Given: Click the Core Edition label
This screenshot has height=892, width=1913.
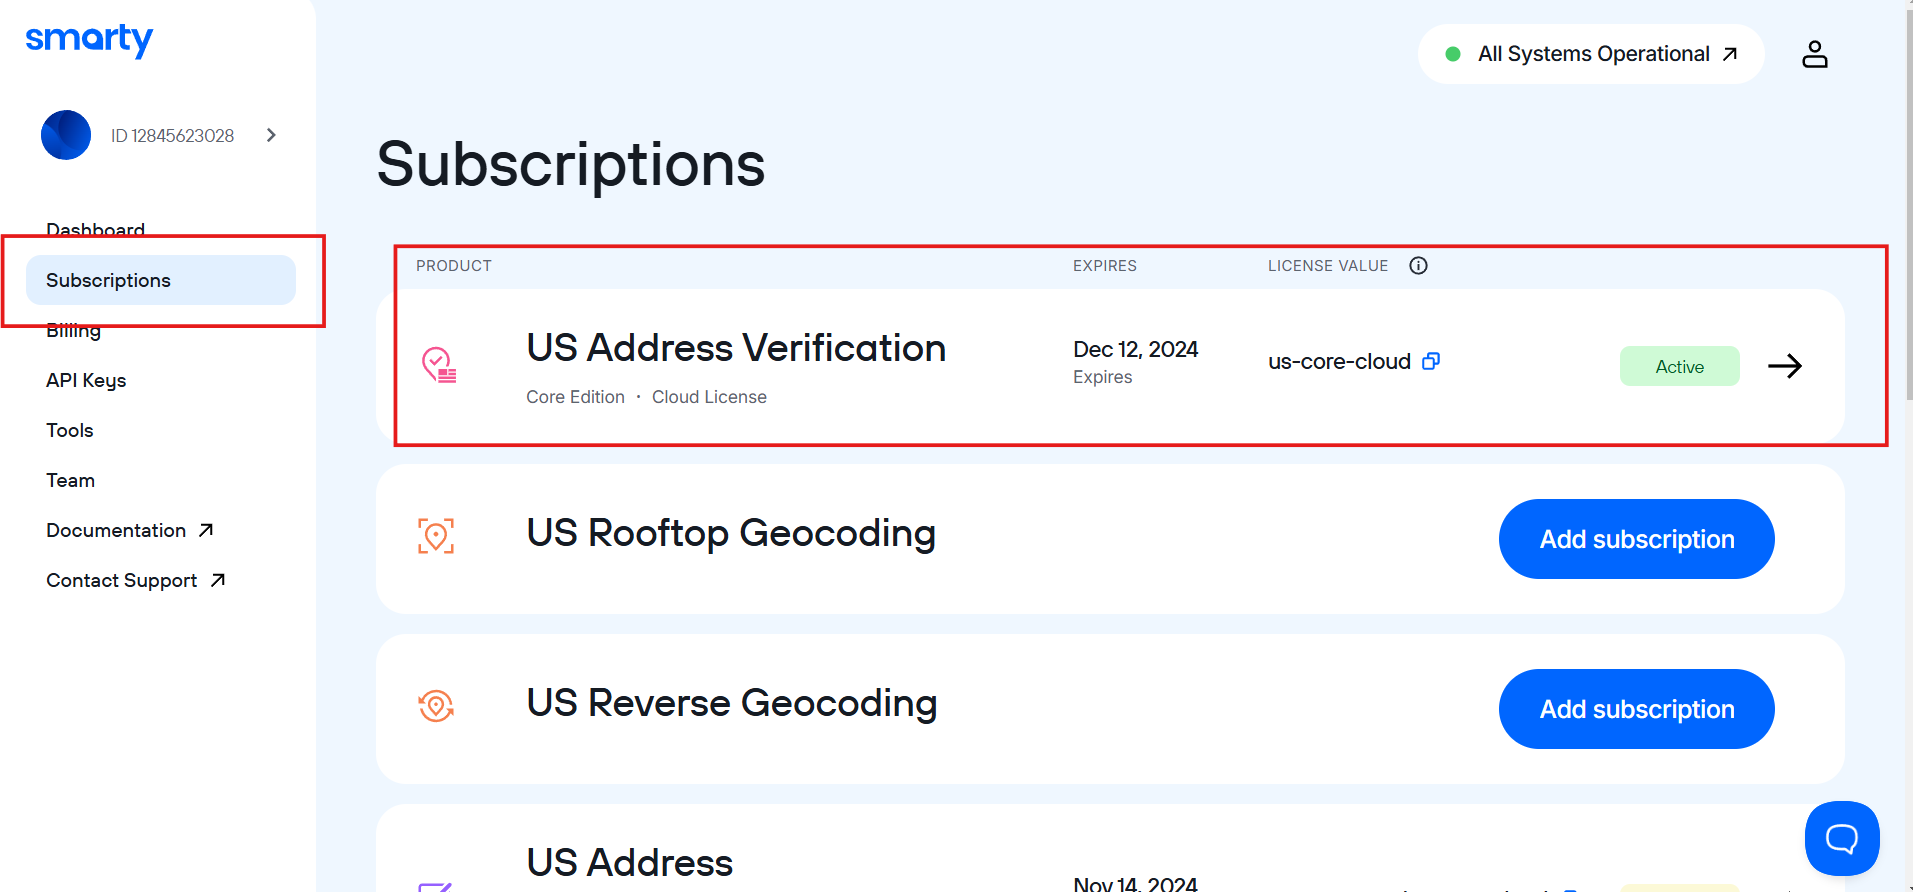Looking at the screenshot, I should (575, 397).
